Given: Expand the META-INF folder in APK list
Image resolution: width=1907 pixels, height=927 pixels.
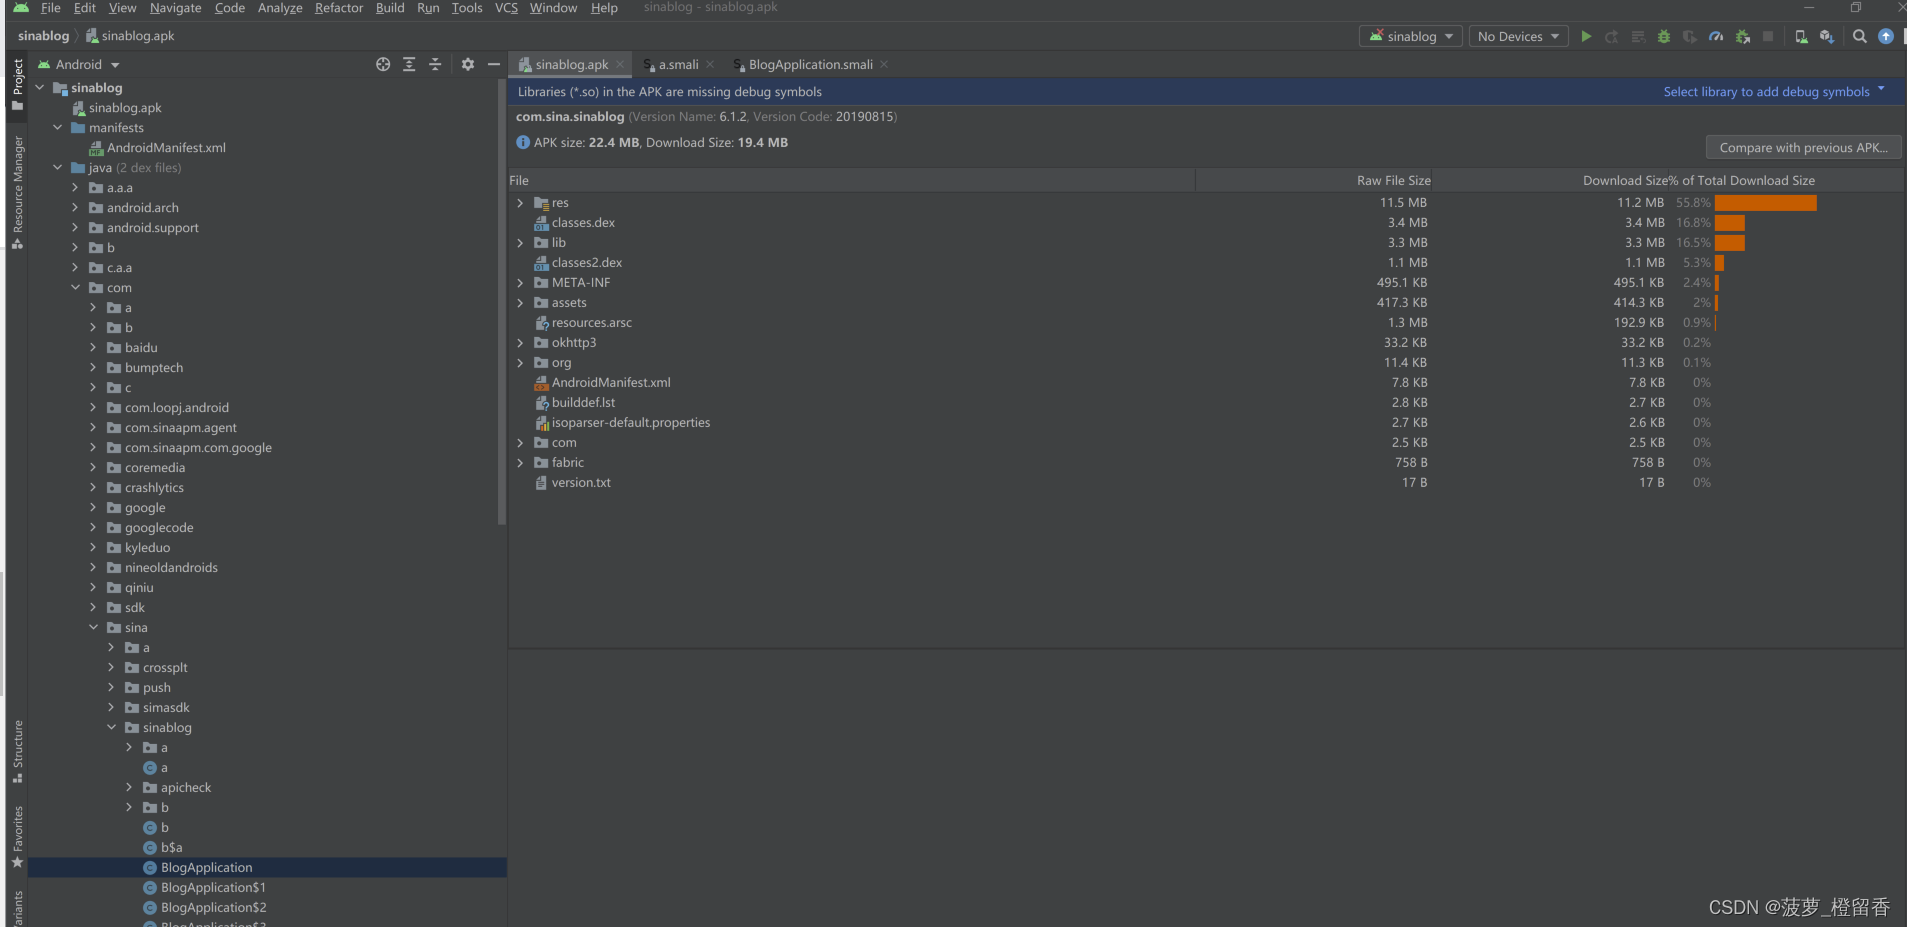Looking at the screenshot, I should (x=520, y=283).
